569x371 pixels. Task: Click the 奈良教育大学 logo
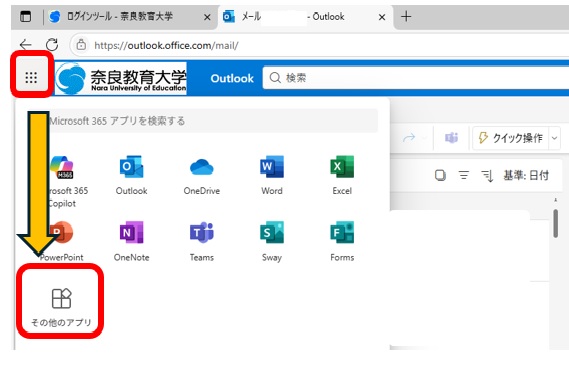tap(121, 78)
